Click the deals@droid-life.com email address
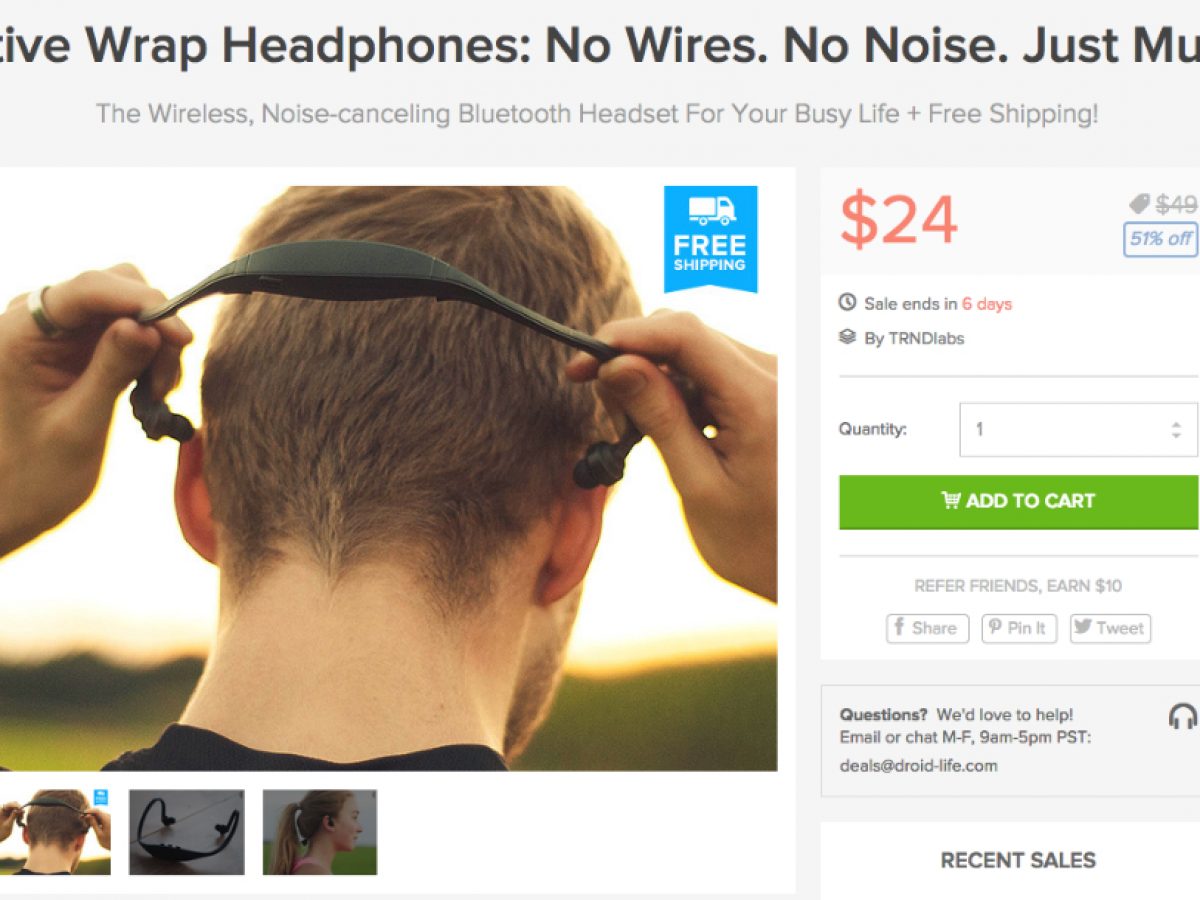Viewport: 1200px width, 900px height. pos(919,766)
